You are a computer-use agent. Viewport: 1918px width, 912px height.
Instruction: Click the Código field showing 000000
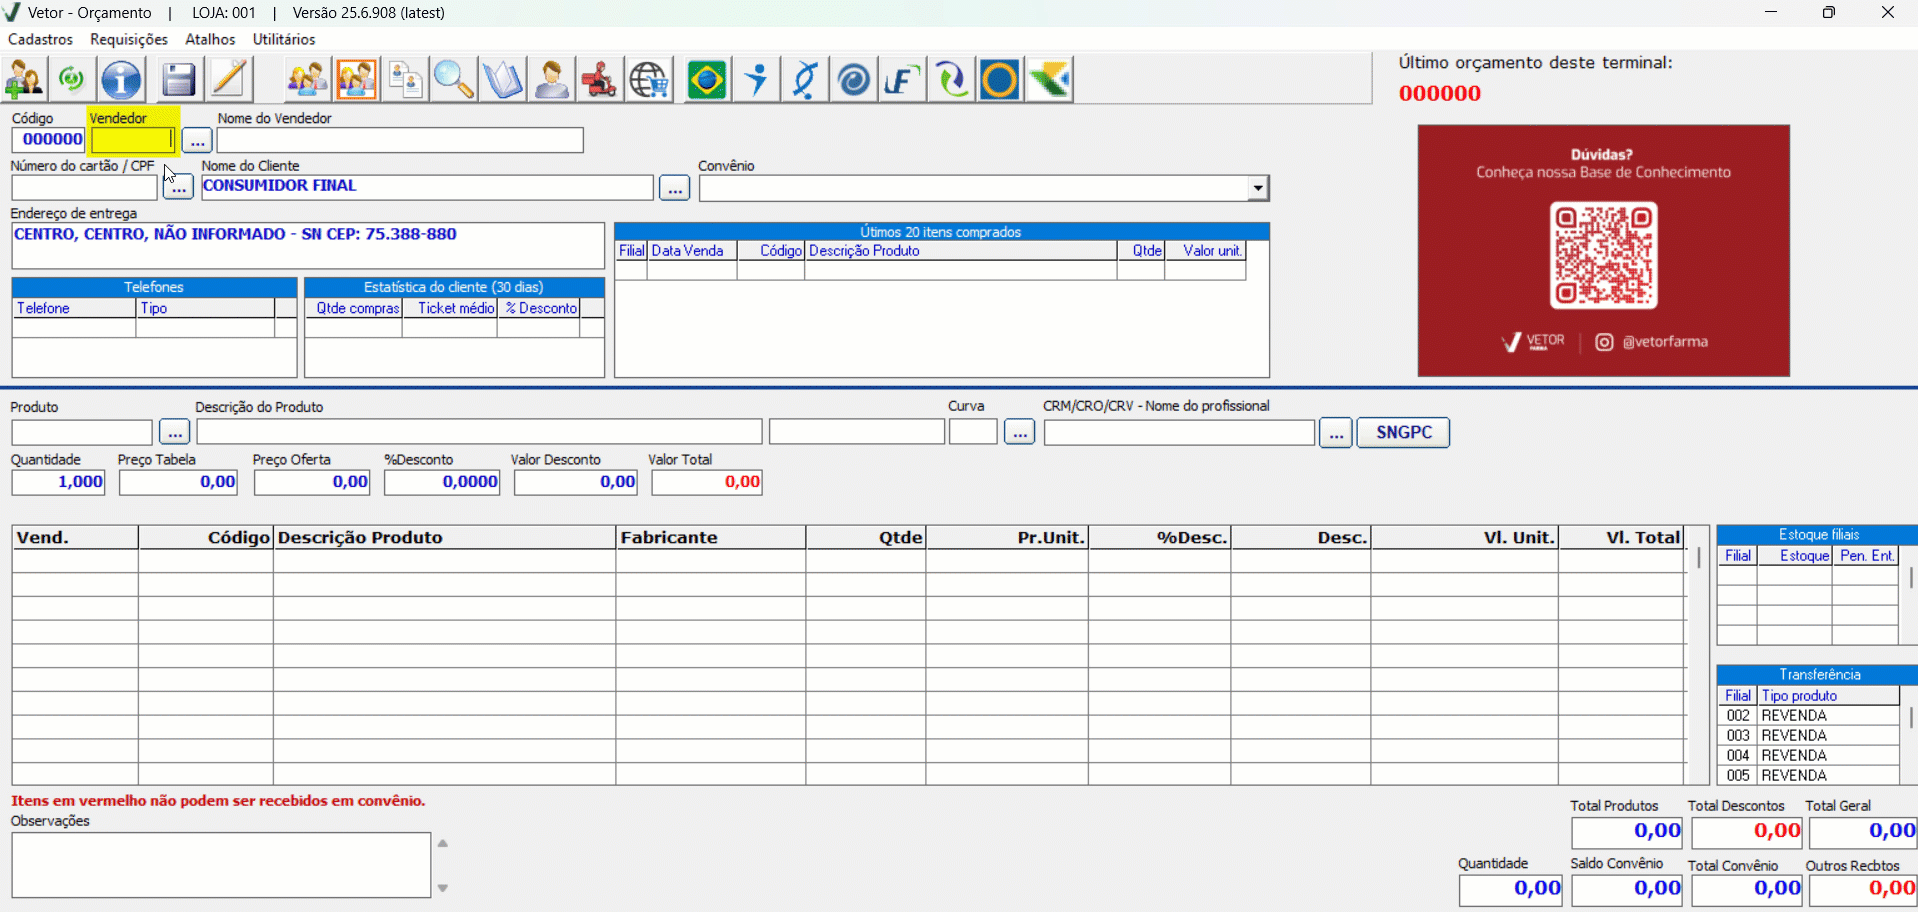(49, 140)
